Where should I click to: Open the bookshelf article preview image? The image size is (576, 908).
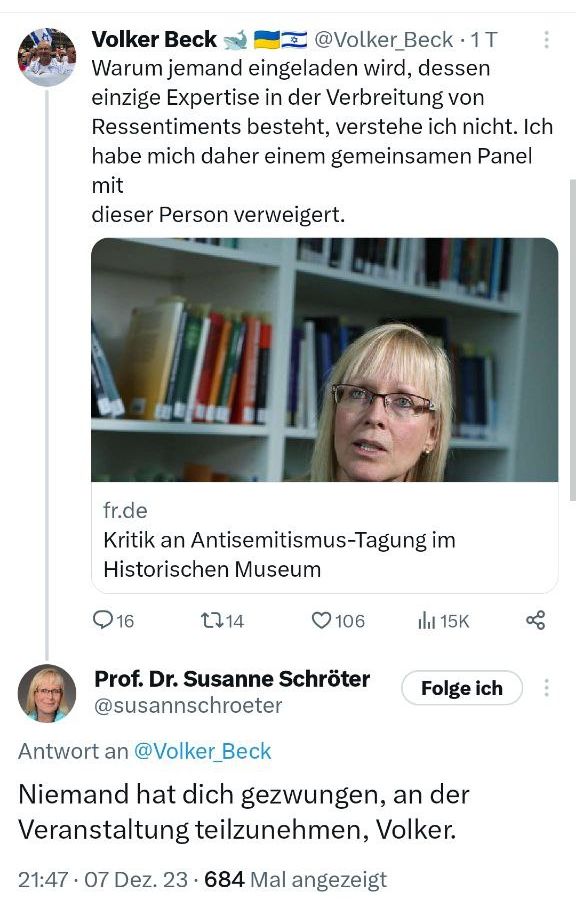click(x=325, y=360)
